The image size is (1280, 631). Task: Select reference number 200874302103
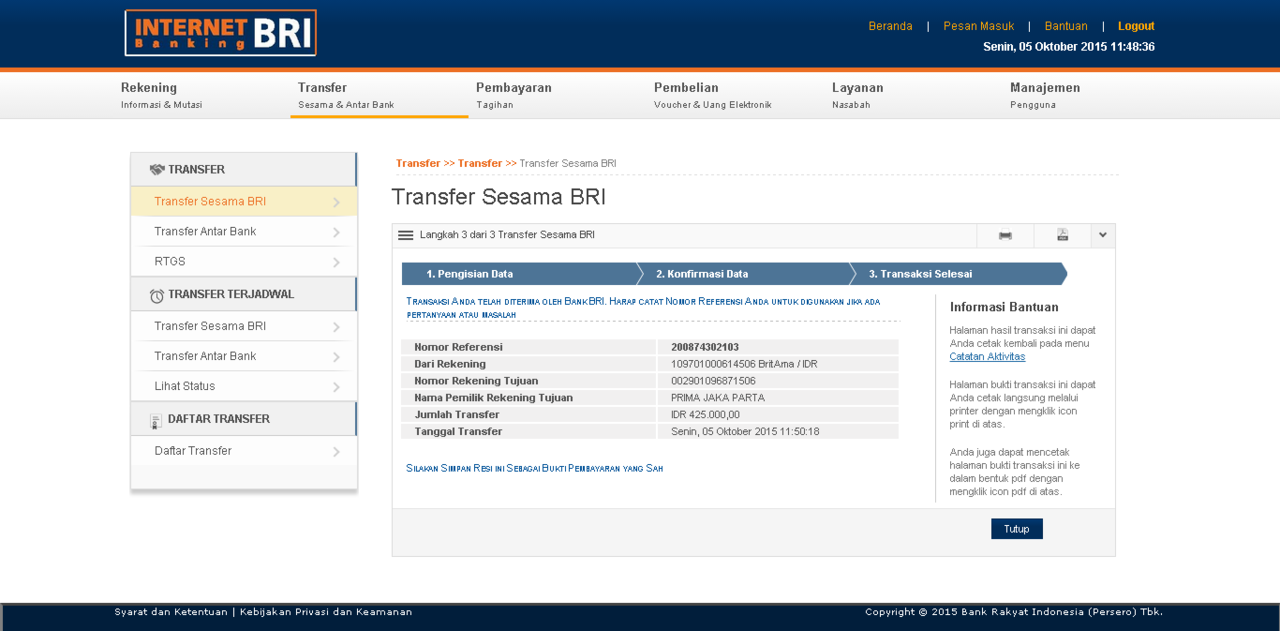click(x=705, y=347)
